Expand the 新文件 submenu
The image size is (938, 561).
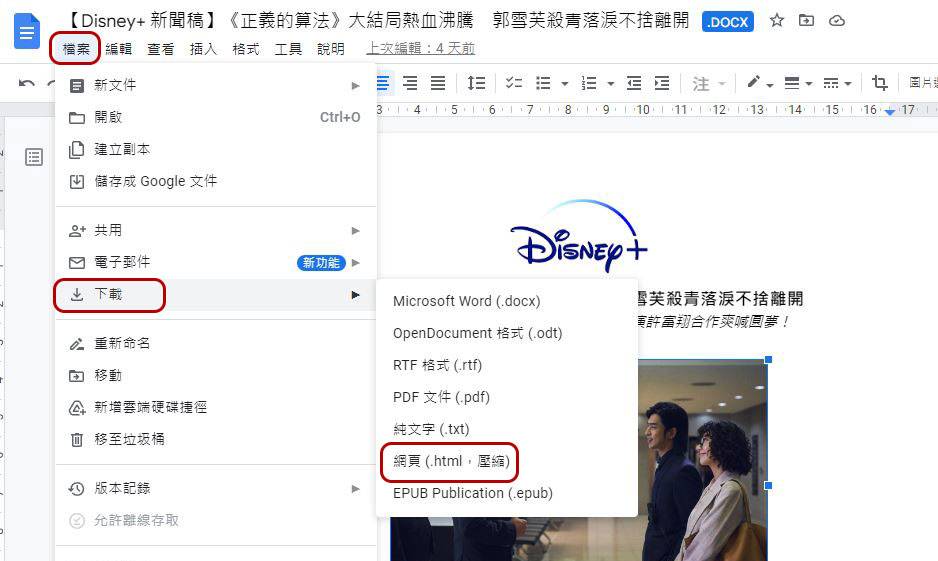tap(355, 85)
